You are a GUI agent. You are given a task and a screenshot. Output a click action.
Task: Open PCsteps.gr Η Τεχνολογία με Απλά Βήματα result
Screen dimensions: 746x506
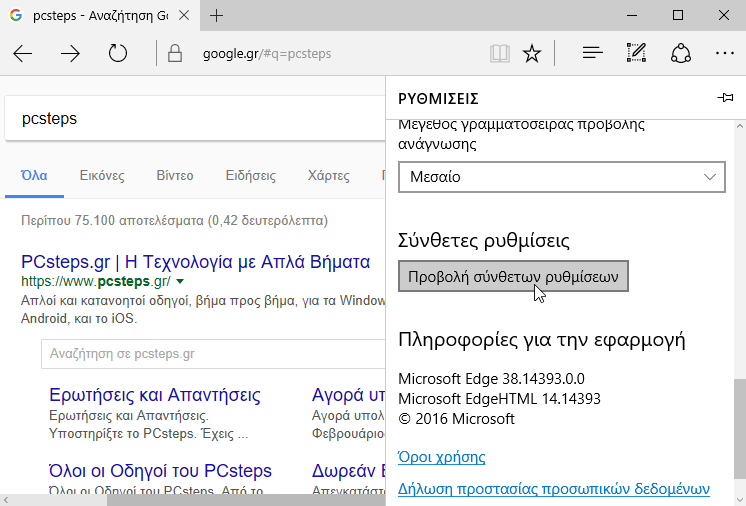(x=196, y=262)
